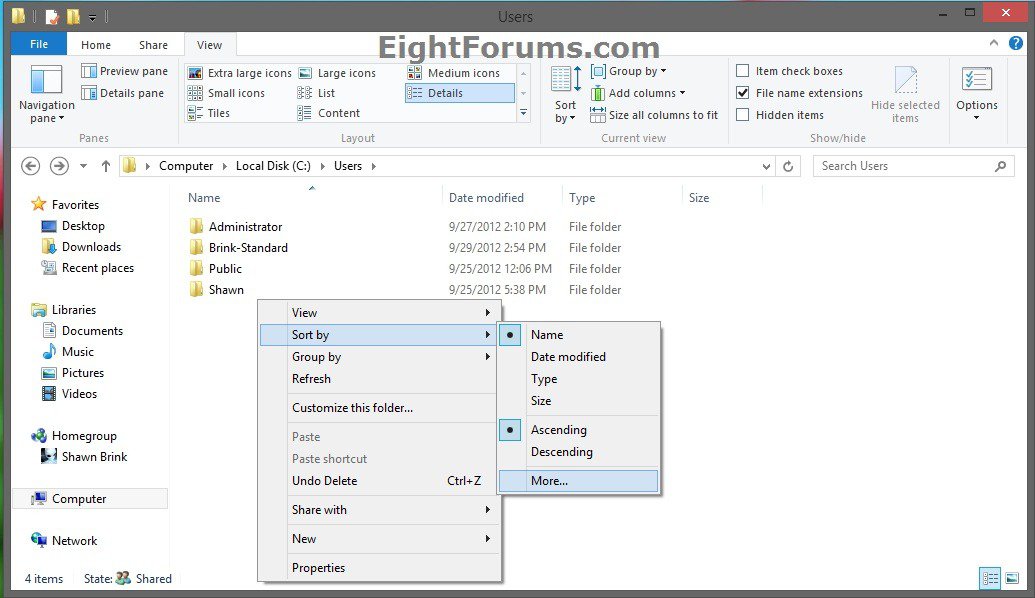Screen dimensions: 1035x598
Task: Open the File ribbon tab
Action: pyautogui.click(x=39, y=44)
